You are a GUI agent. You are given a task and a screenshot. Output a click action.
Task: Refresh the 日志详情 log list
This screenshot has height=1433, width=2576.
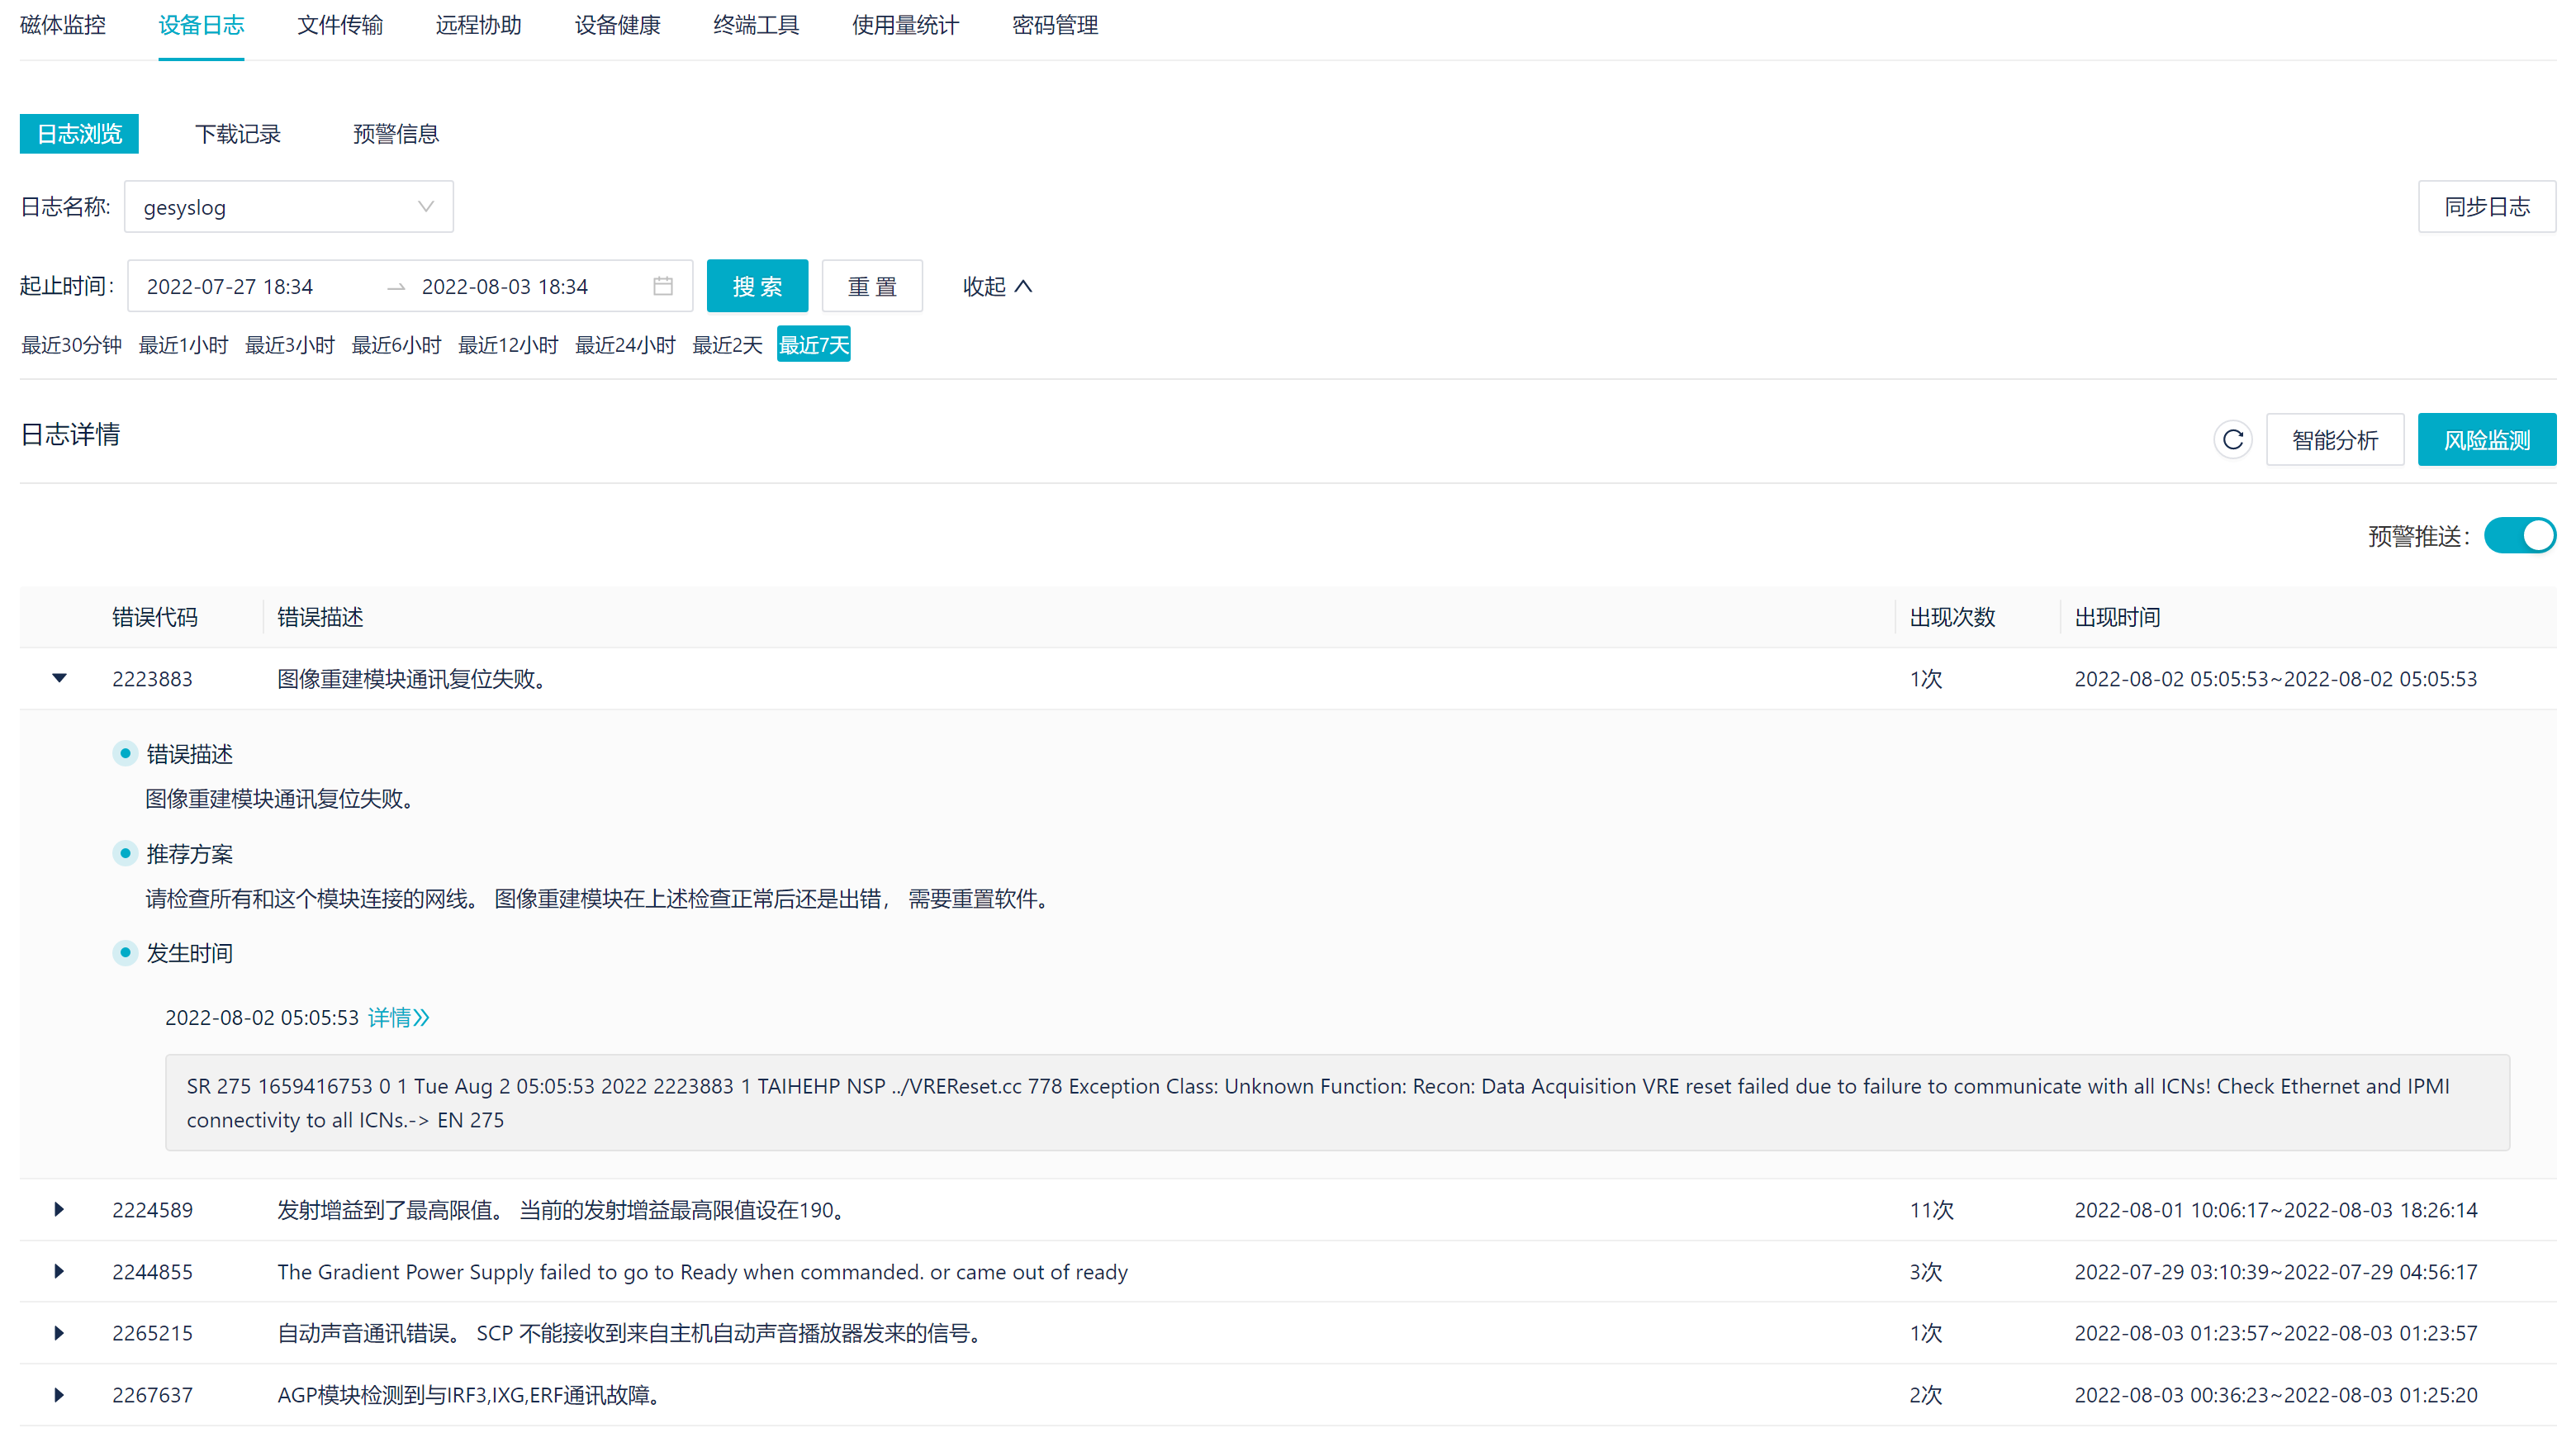click(x=2233, y=439)
